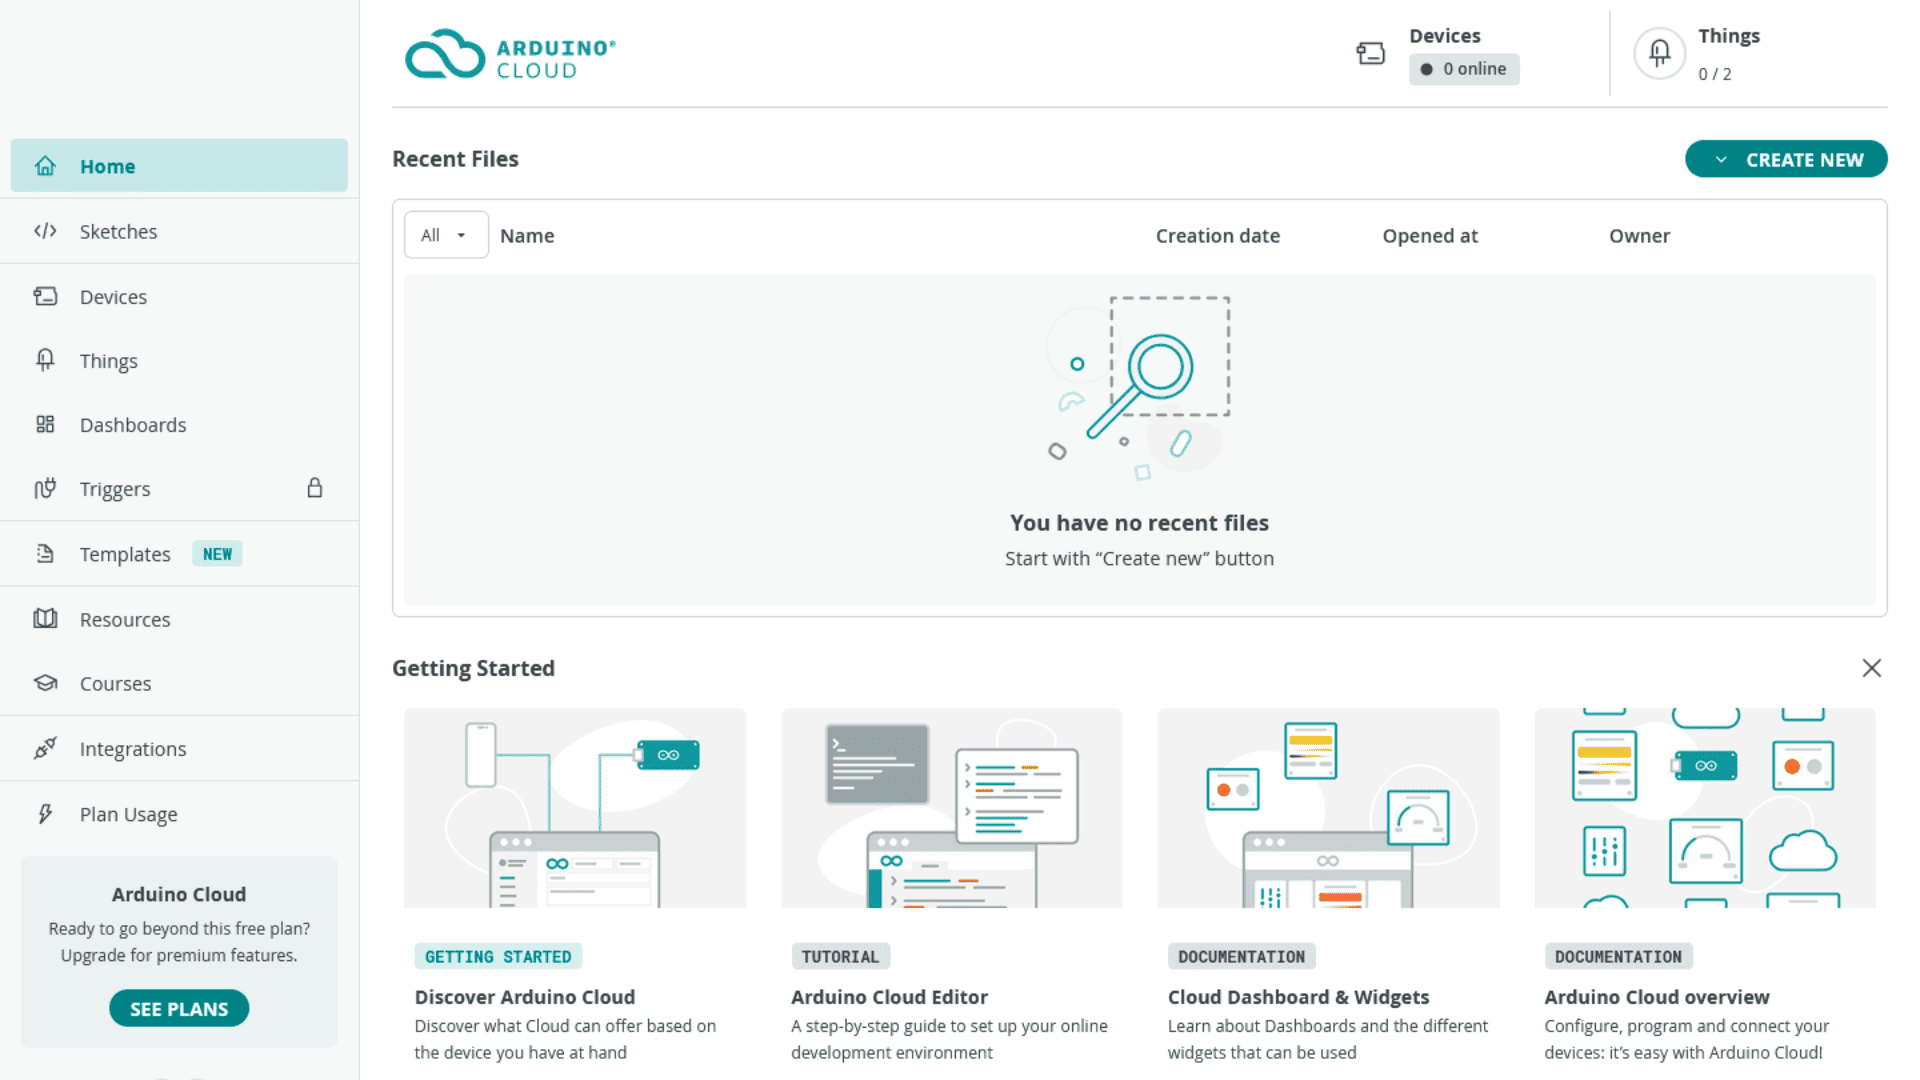Viewport: 1920px width, 1080px height.
Task: Click the Sketches code brackets icon
Action: [45, 231]
